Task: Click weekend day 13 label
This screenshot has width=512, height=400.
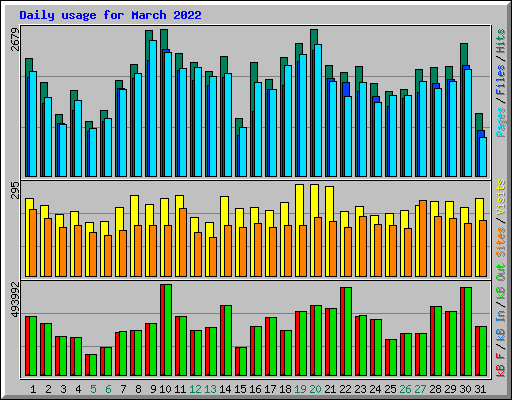Action: point(210,389)
